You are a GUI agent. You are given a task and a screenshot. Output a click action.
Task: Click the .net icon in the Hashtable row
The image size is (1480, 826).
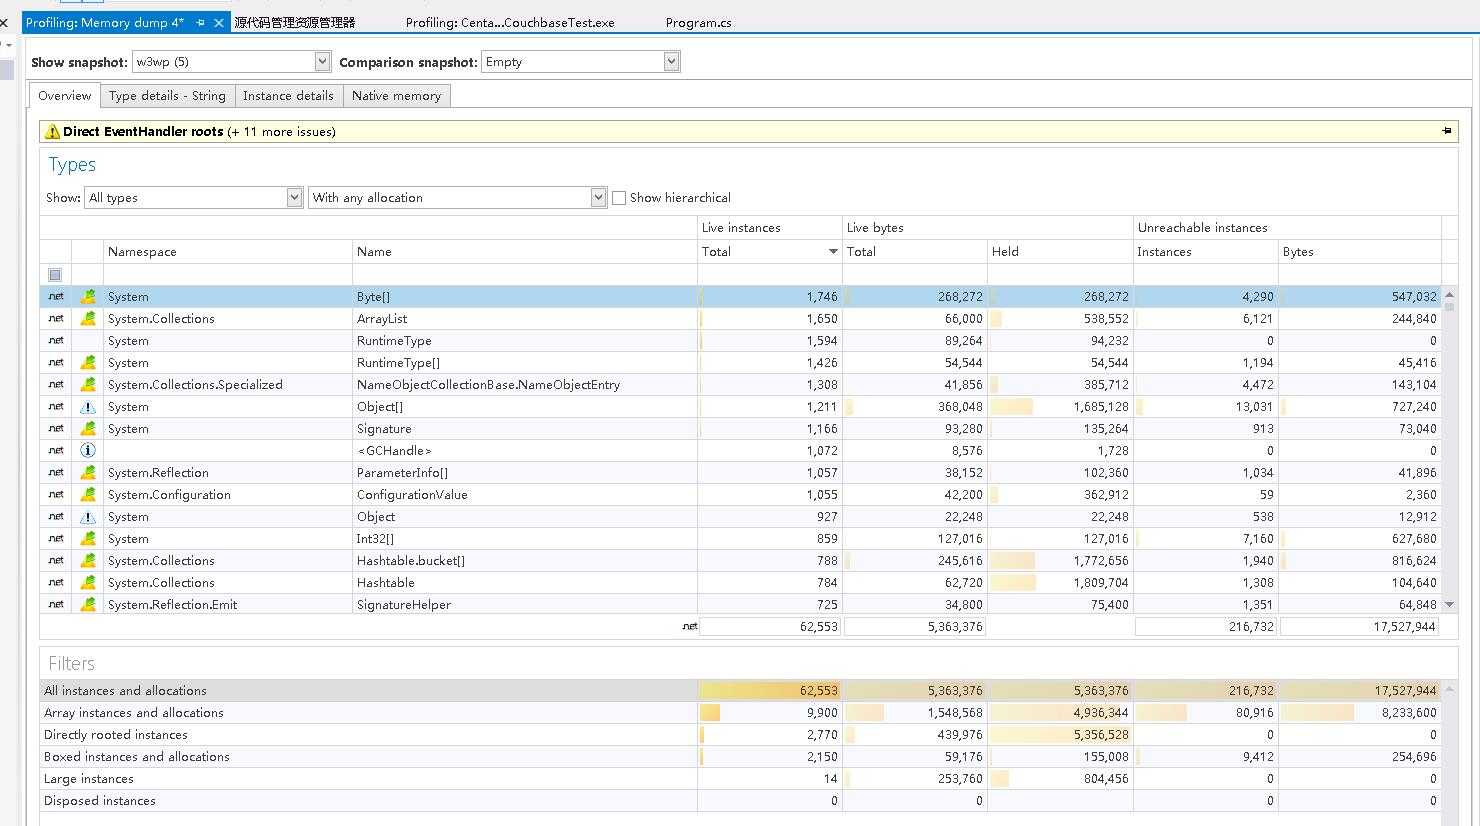point(56,583)
